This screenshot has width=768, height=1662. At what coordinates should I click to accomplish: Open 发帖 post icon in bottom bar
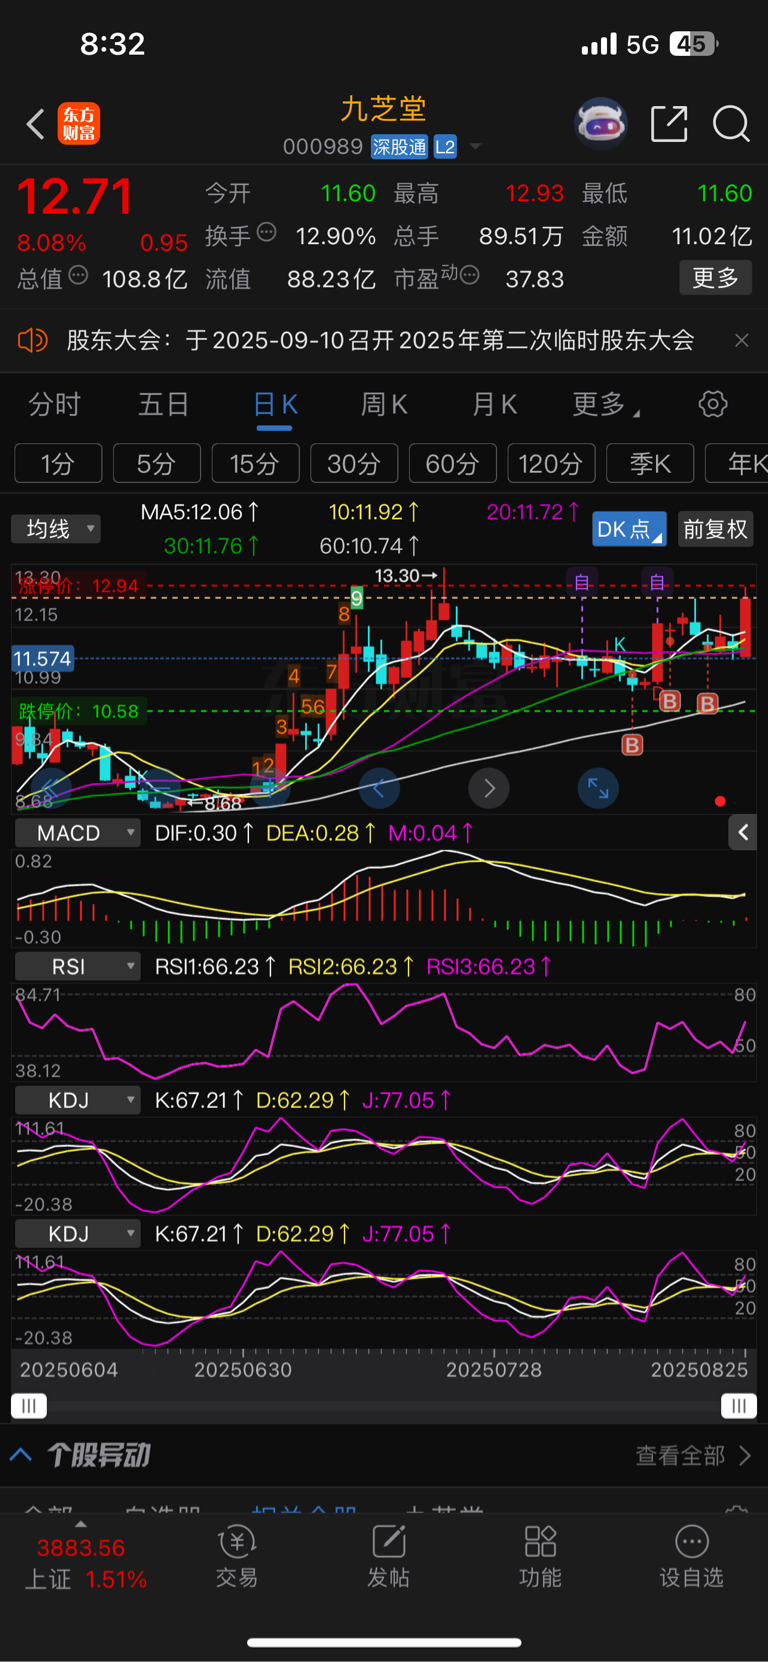388,1557
